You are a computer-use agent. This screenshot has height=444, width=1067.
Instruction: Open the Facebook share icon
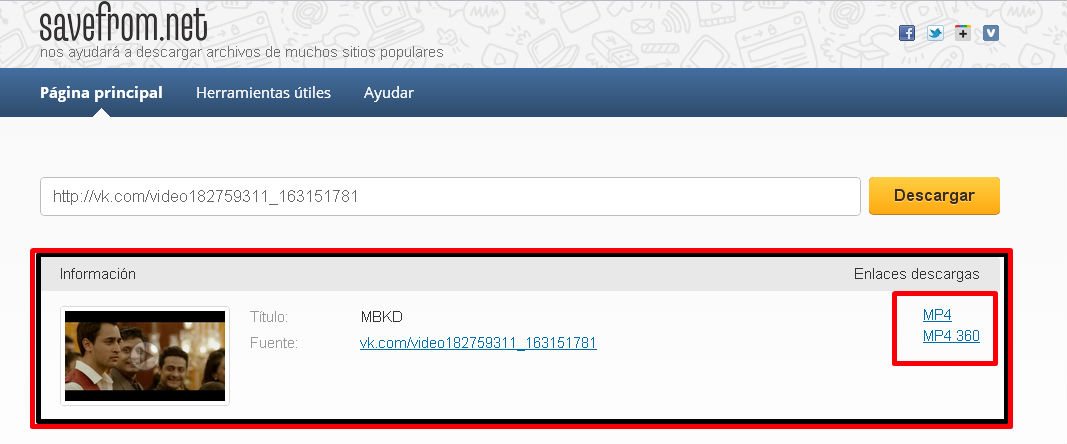coord(907,33)
